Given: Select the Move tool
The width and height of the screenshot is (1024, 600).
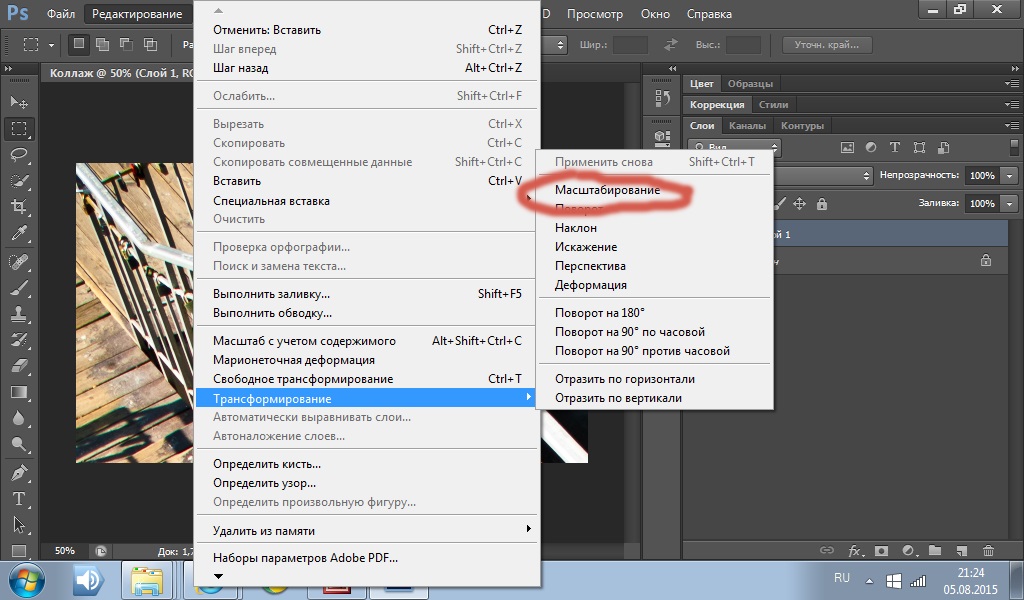Looking at the screenshot, I should coord(19,102).
